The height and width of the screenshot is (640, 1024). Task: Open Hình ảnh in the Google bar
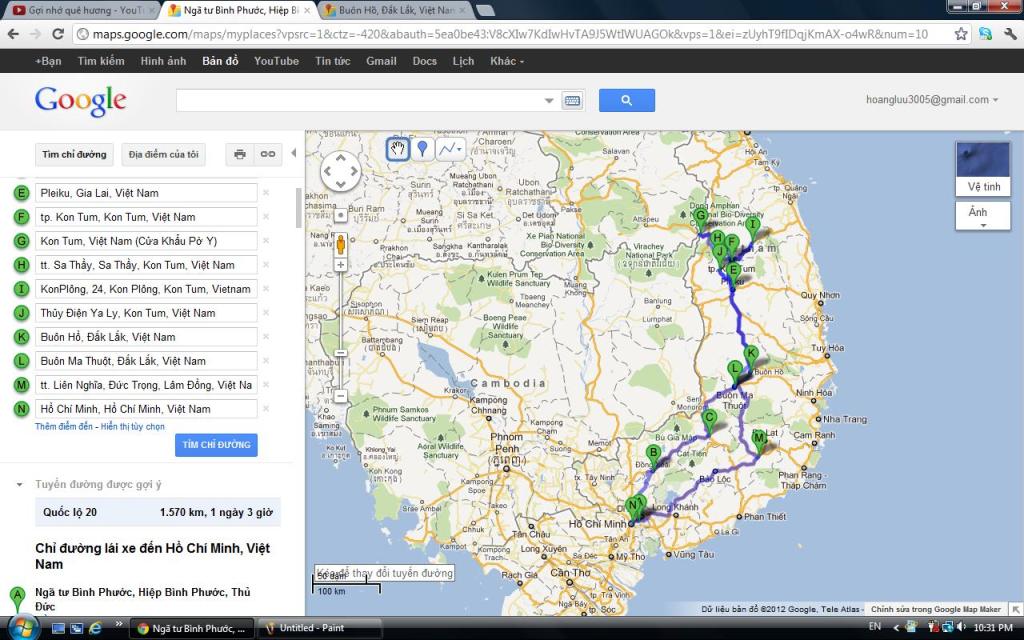[x=163, y=61]
